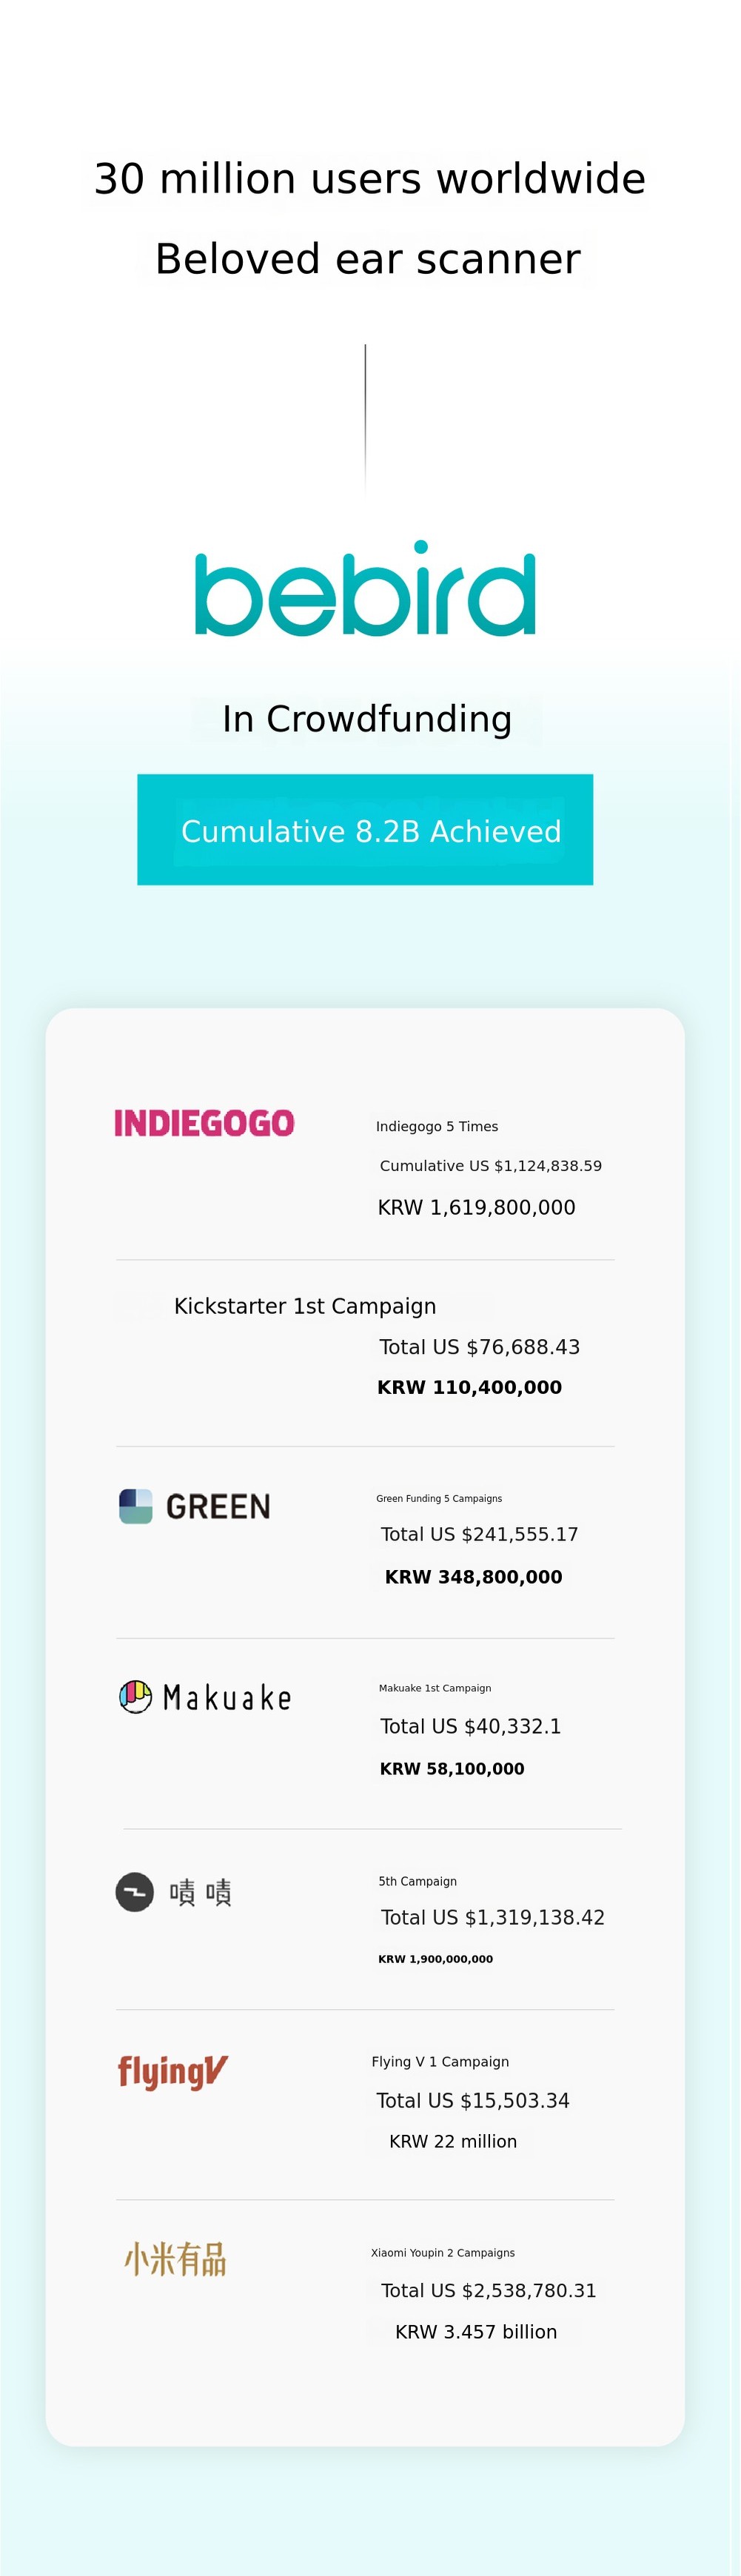
Task: Click the KRW 3.457 billion amount
Action: tap(476, 2332)
